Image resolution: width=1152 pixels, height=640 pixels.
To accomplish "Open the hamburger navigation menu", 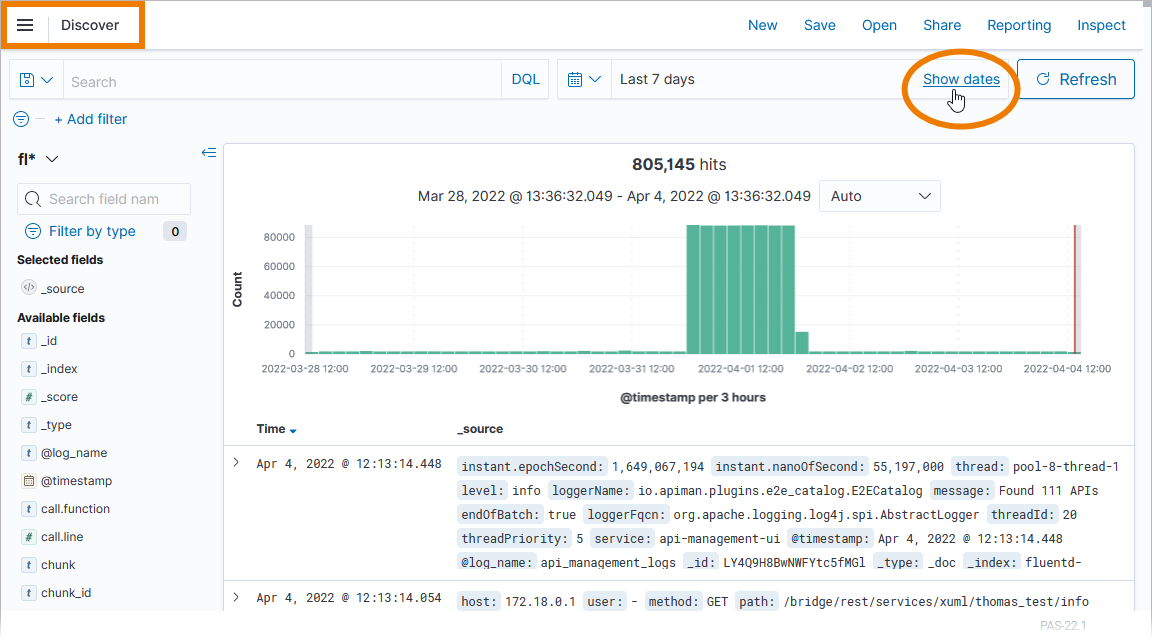I will click(25, 25).
